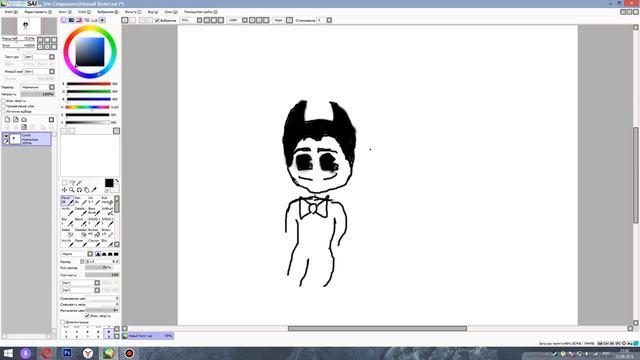Open the paper texture dropdown
Viewport: 640px width, 360px height.
(x=52, y=57)
